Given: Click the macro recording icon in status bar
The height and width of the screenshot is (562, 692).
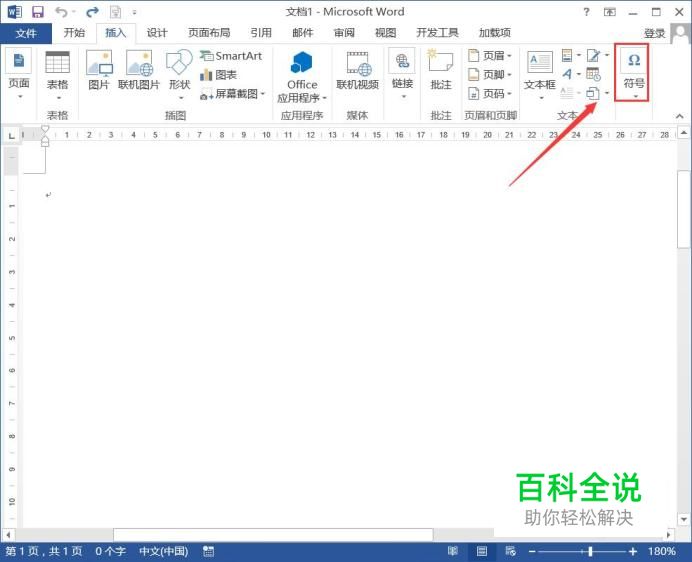Looking at the screenshot, I should pyautogui.click(x=208, y=551).
